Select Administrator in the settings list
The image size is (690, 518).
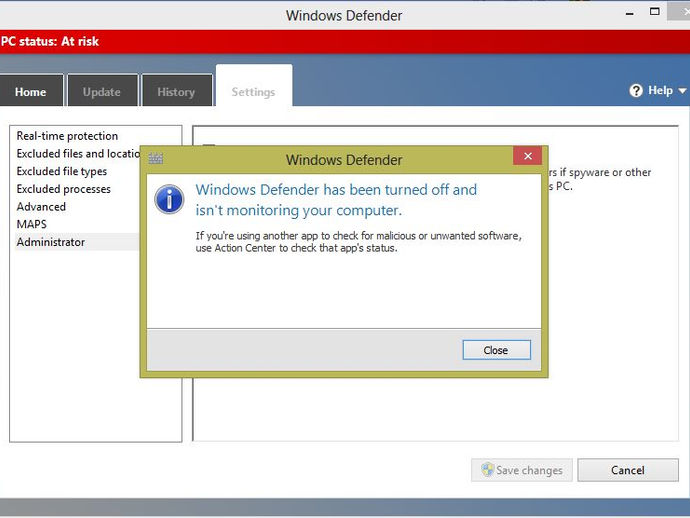pos(77,242)
